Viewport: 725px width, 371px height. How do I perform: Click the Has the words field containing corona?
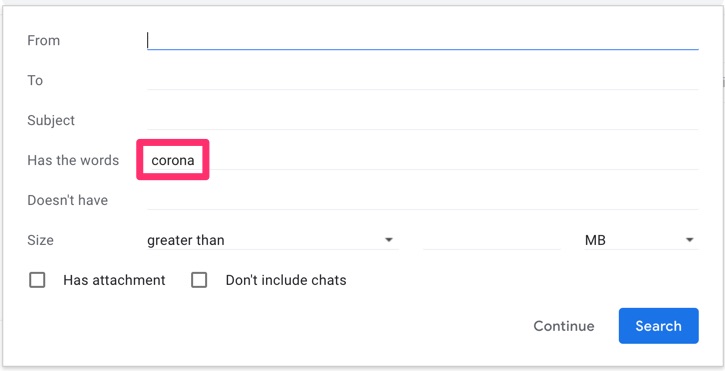point(423,161)
